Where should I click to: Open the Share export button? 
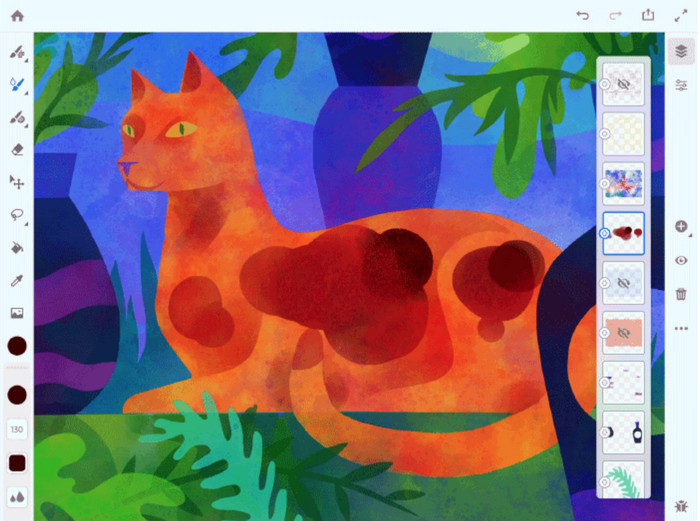point(648,16)
